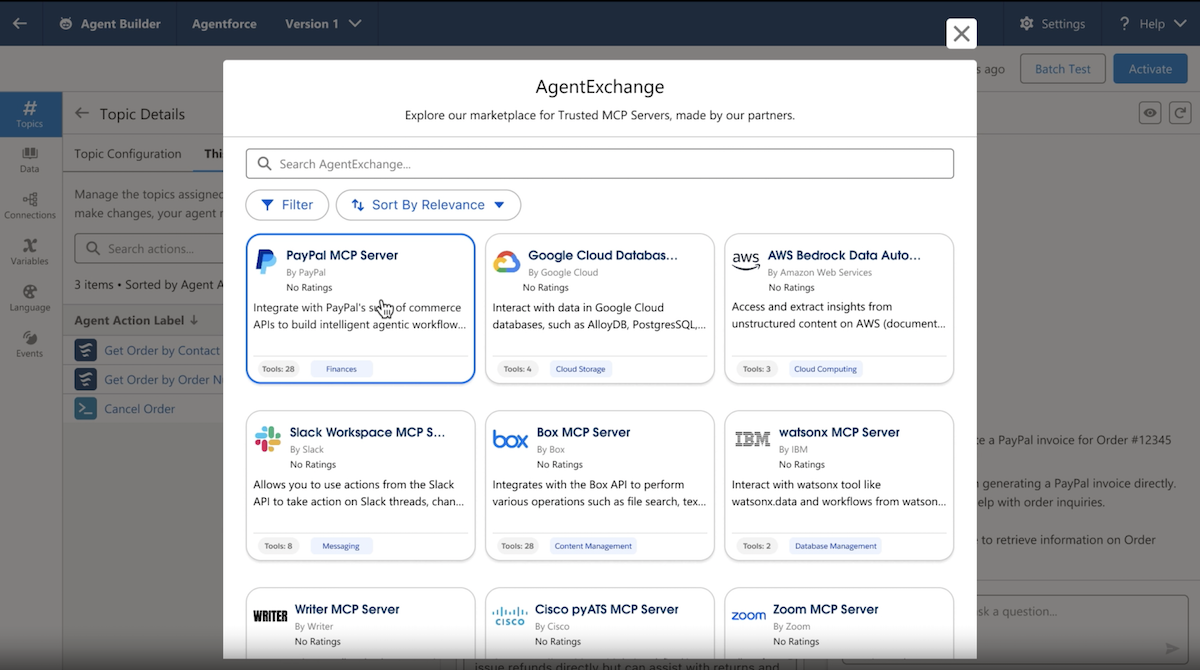Open the Zoom MCP Server title
The height and width of the screenshot is (670, 1200).
[x=826, y=609]
